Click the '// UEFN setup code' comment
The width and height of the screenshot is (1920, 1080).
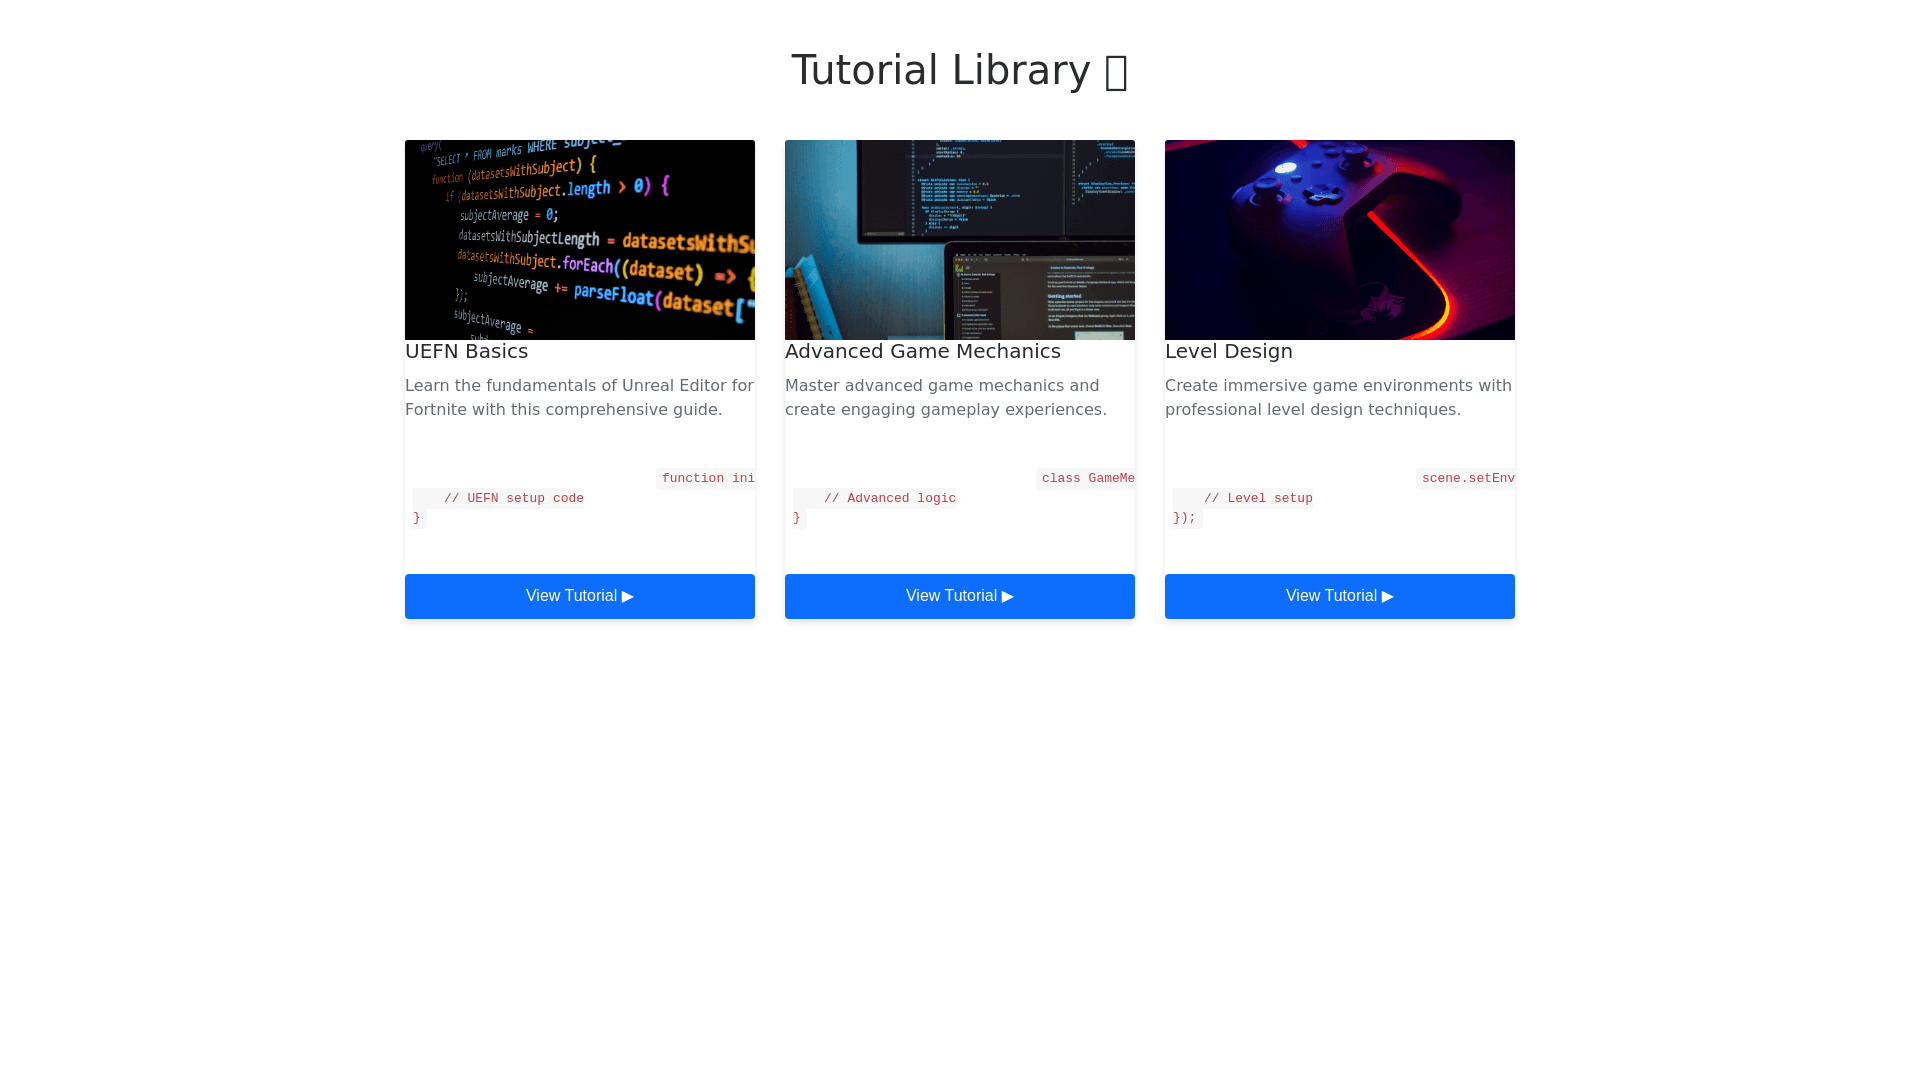coord(513,498)
